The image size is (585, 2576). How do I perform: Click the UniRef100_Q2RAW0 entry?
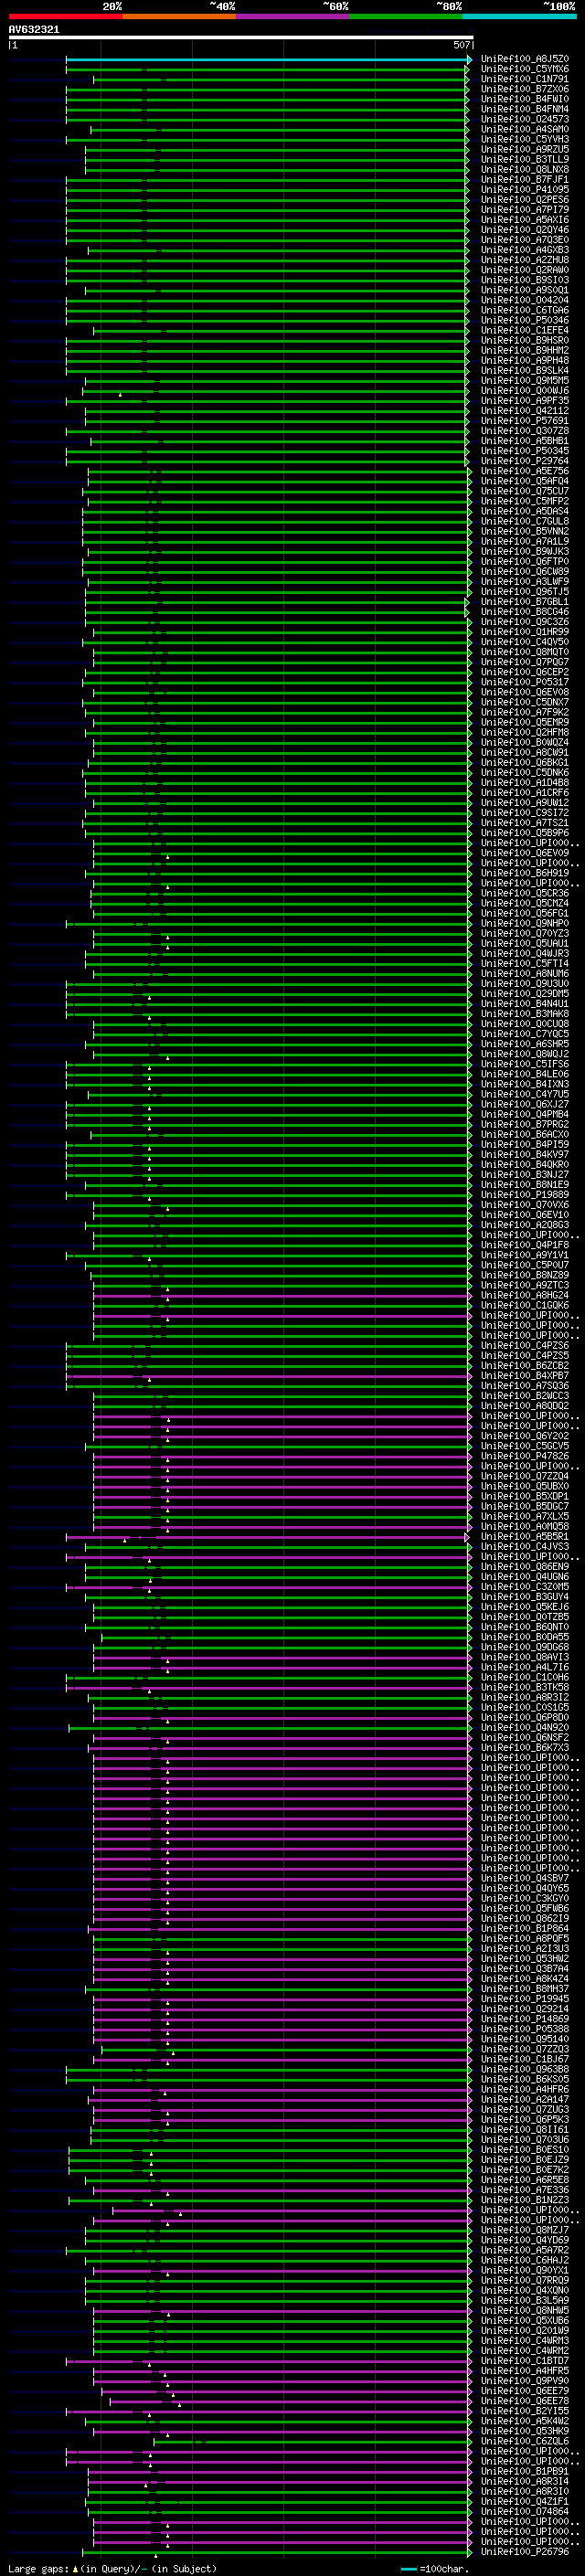coord(525,270)
